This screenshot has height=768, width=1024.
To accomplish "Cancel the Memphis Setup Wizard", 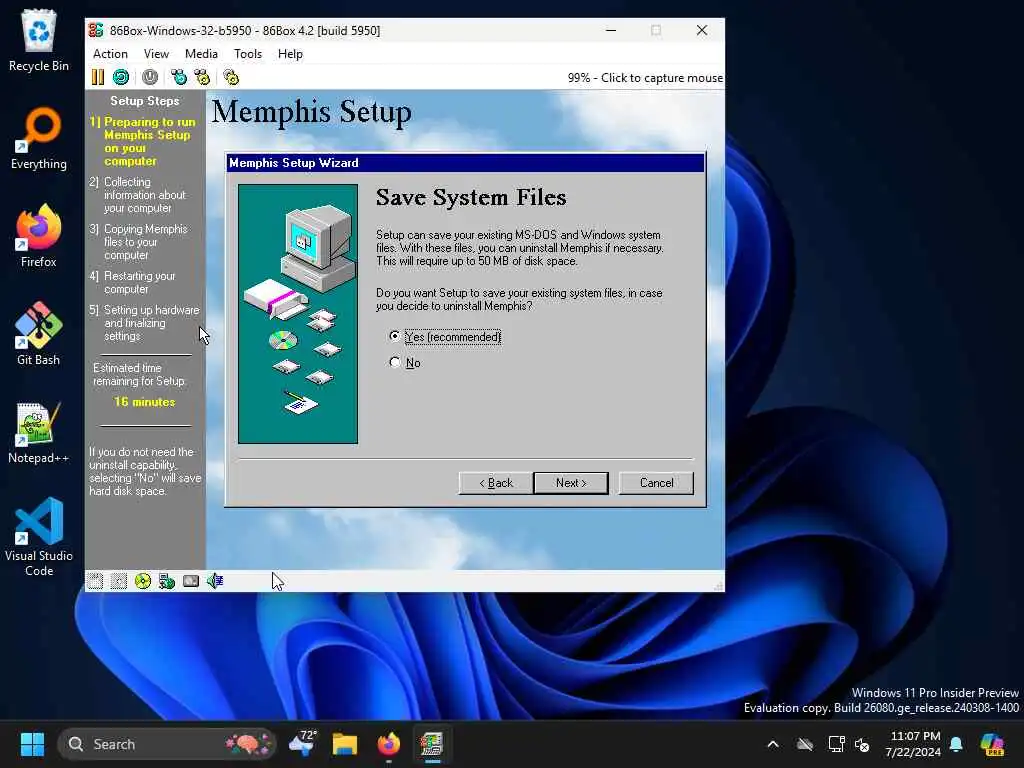I will [656, 483].
